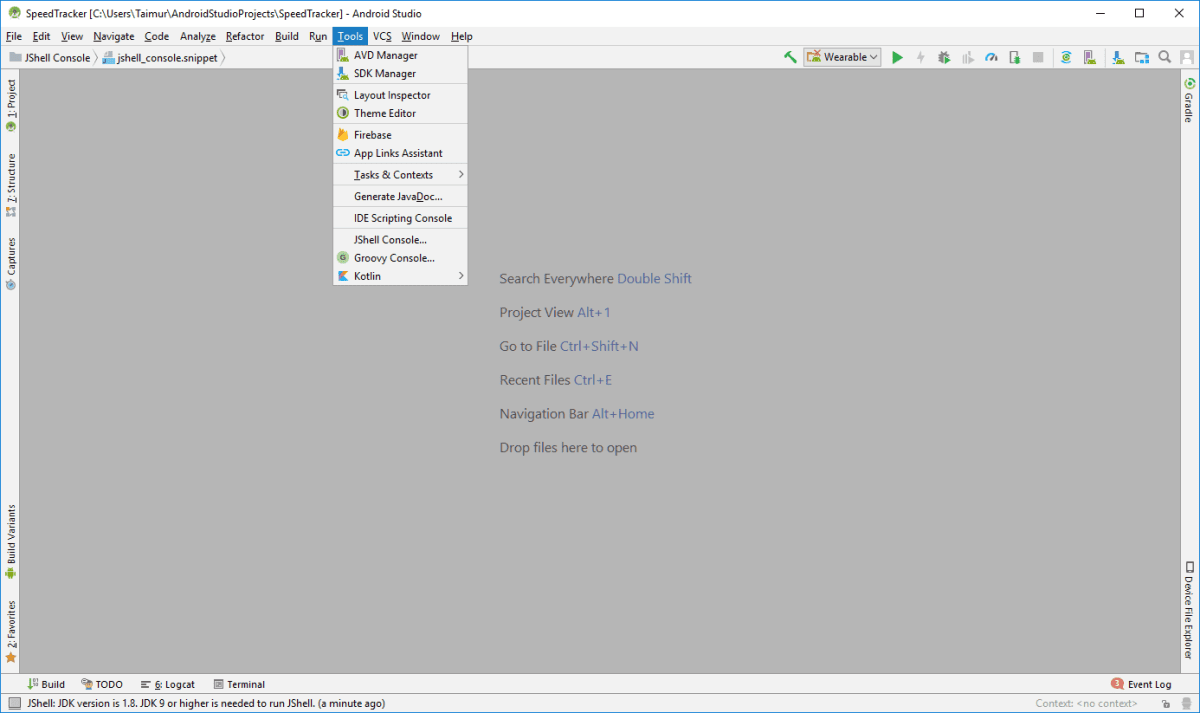The height and width of the screenshot is (713, 1200).
Task: Start debugging with the bug icon
Action: (944, 57)
